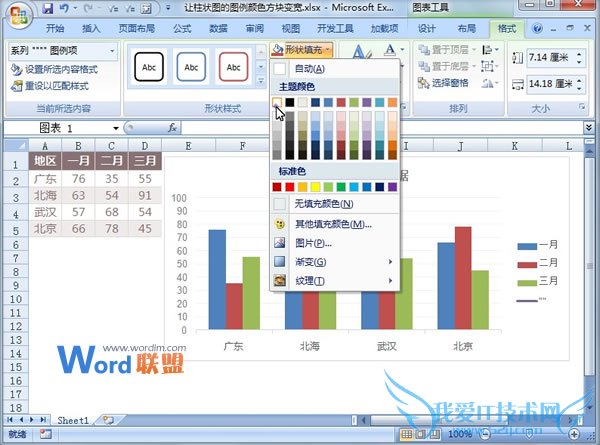Image resolution: width=600 pixels, height=445 pixels.
Task: Click the Select All corner button
Action: pos(16,145)
